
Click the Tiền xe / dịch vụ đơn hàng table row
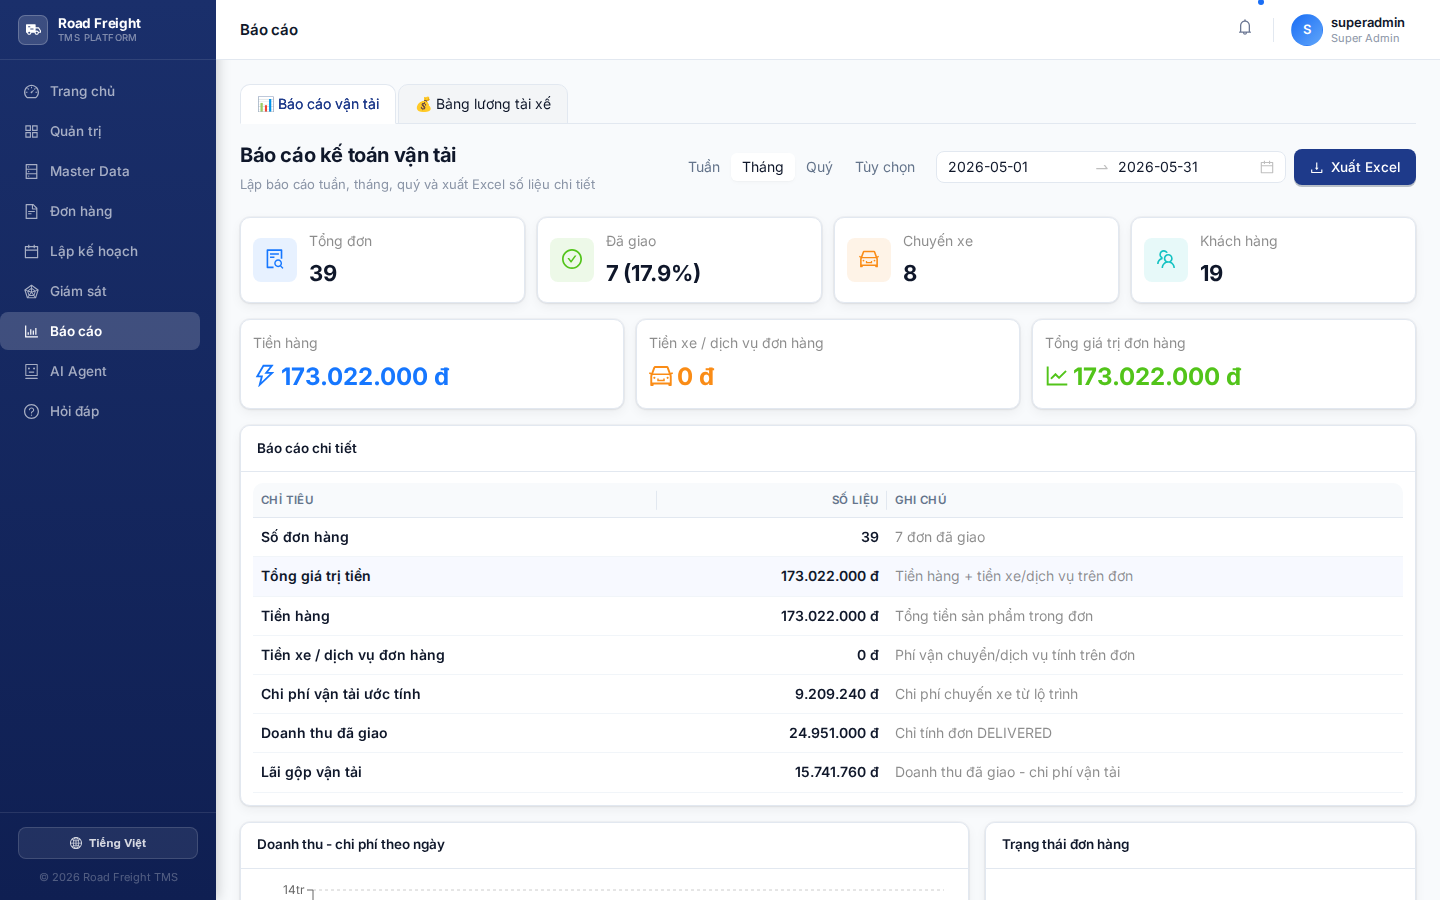828,655
